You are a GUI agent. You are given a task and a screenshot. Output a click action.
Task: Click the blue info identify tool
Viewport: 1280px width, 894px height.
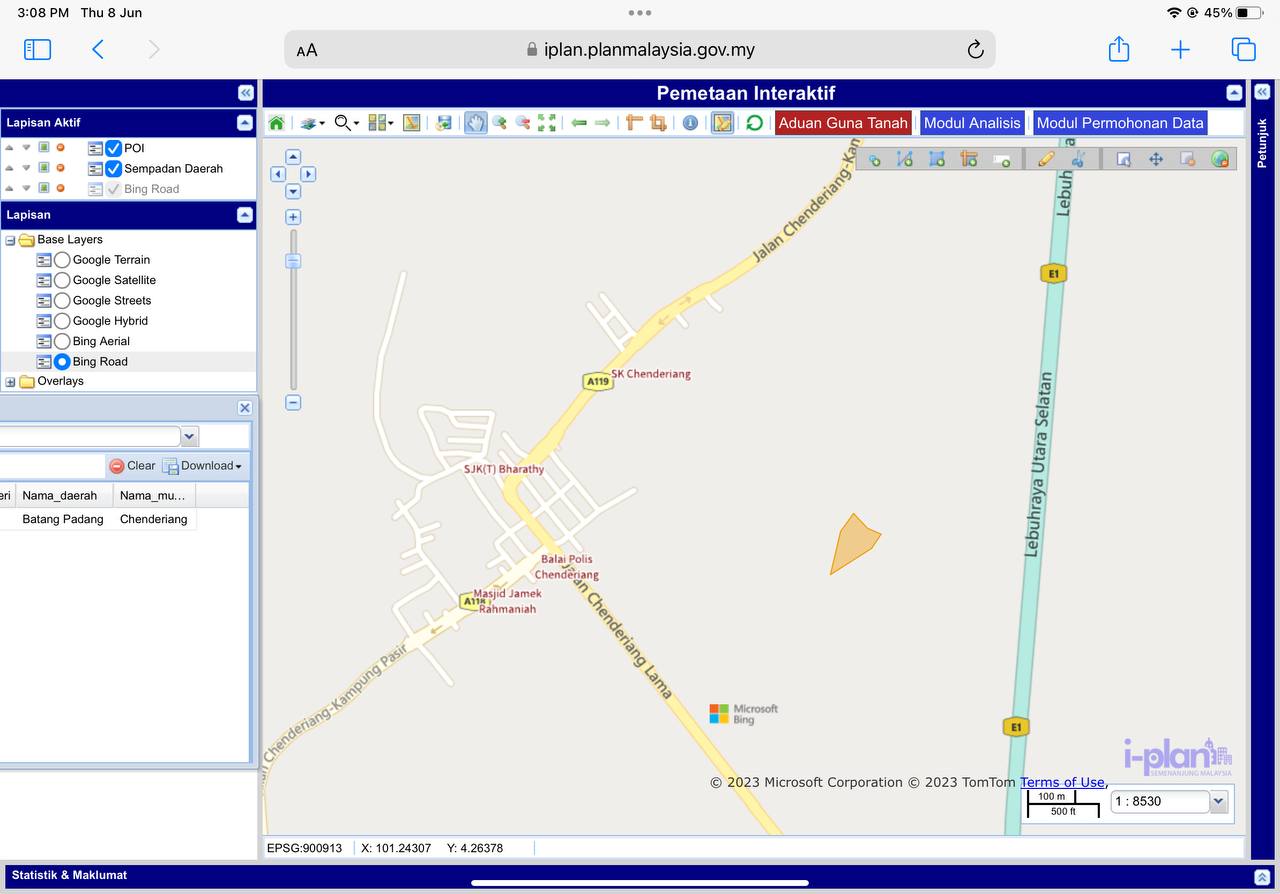[x=690, y=123]
